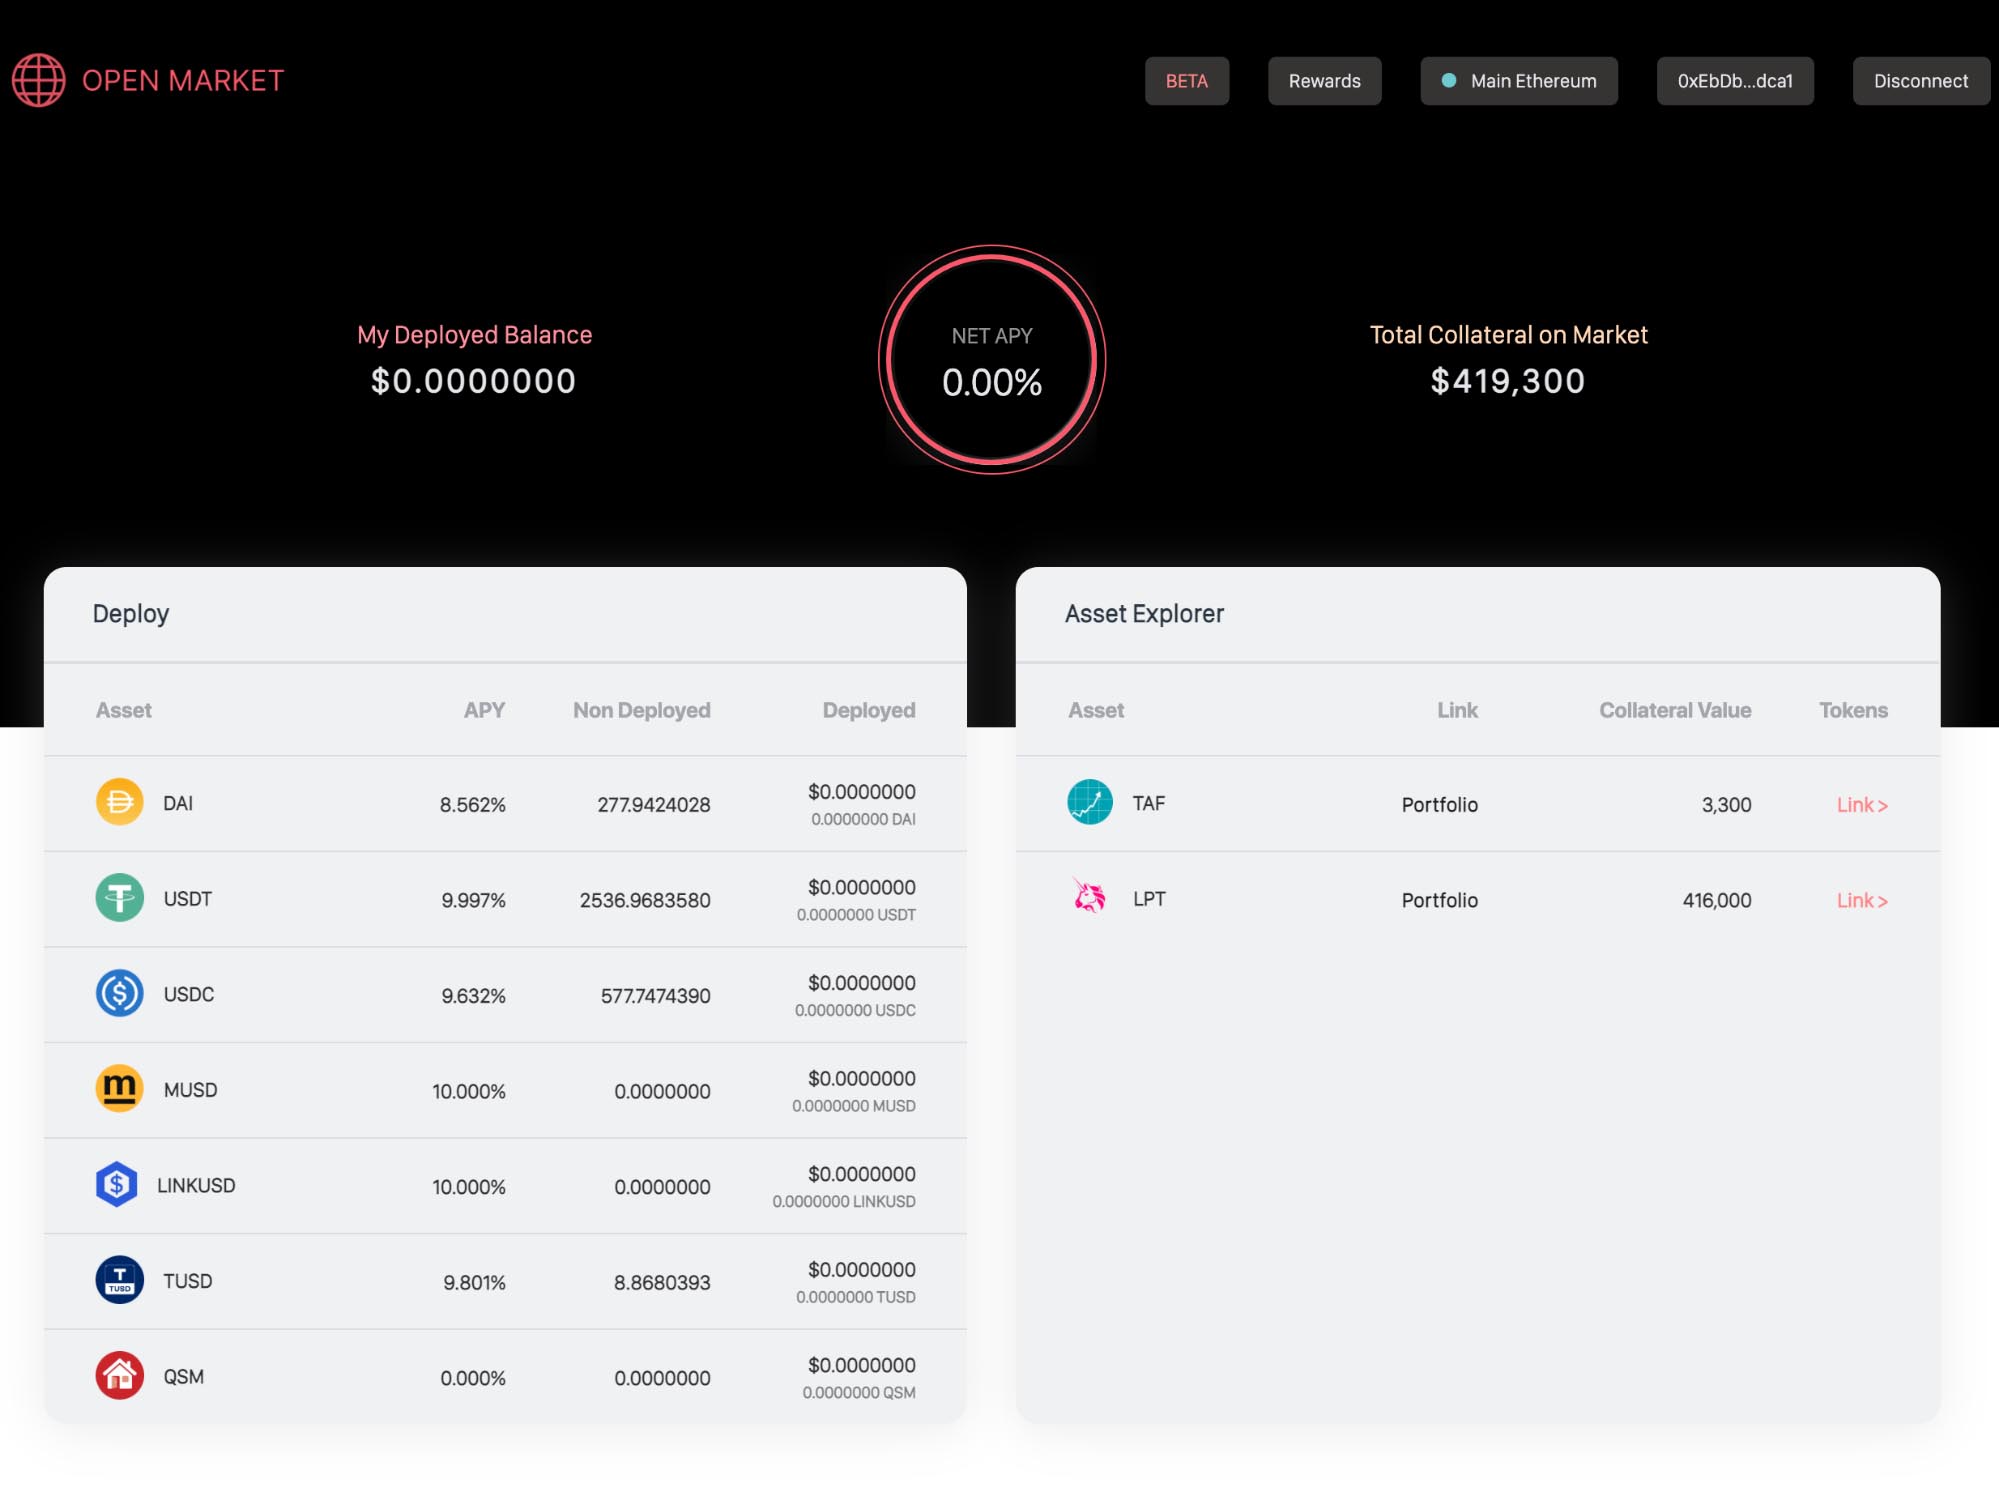1999x1496 pixels.
Task: Select the Main Ethereum network button
Action: point(1518,81)
